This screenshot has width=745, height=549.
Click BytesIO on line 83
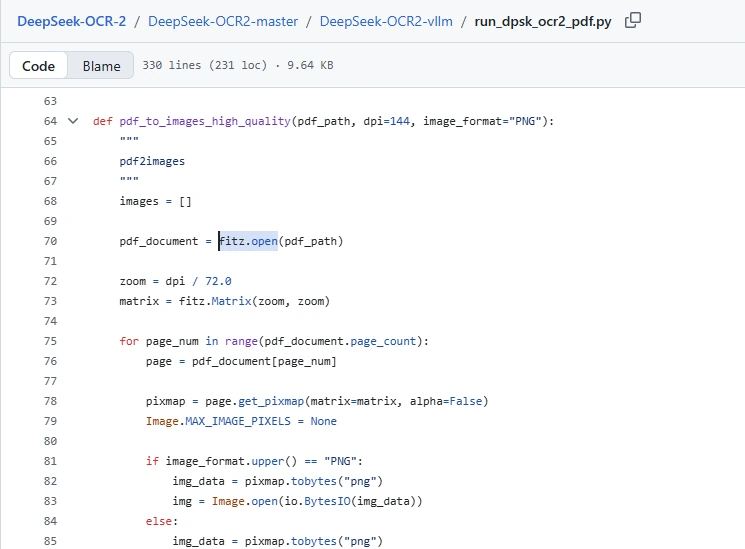[327, 501]
